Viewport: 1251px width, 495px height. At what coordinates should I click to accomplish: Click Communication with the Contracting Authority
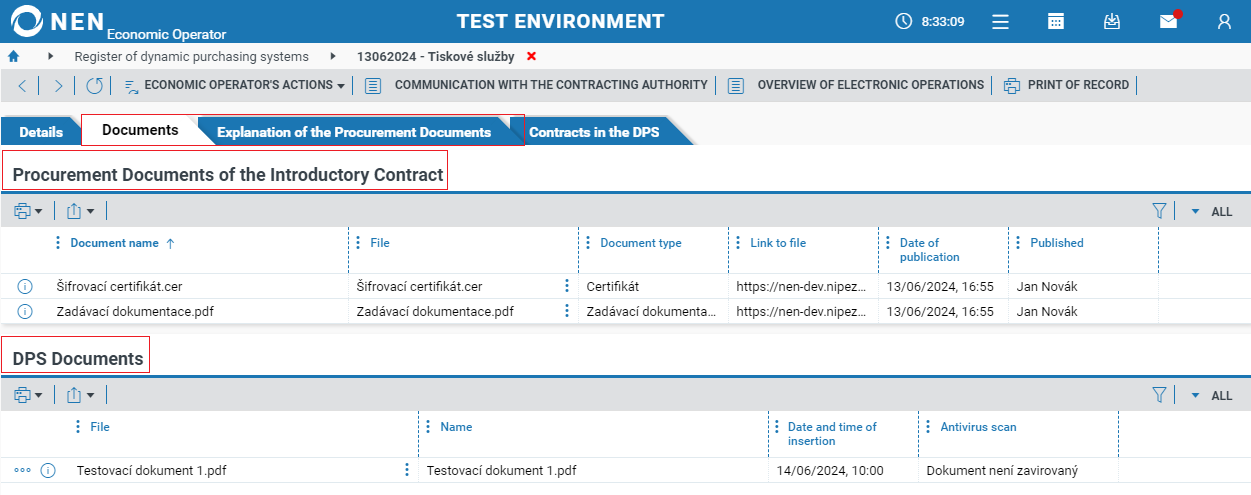[550, 85]
